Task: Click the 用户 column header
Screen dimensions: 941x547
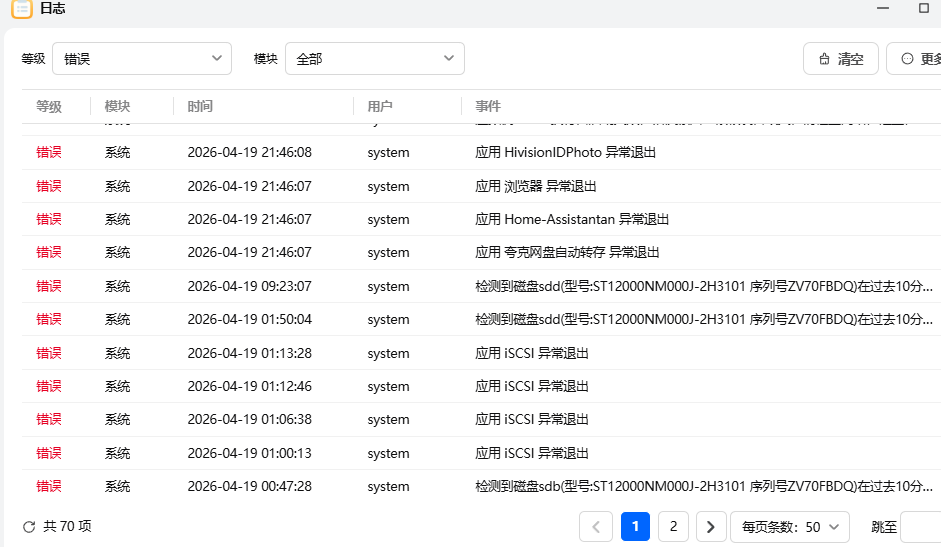Action: pos(380,107)
